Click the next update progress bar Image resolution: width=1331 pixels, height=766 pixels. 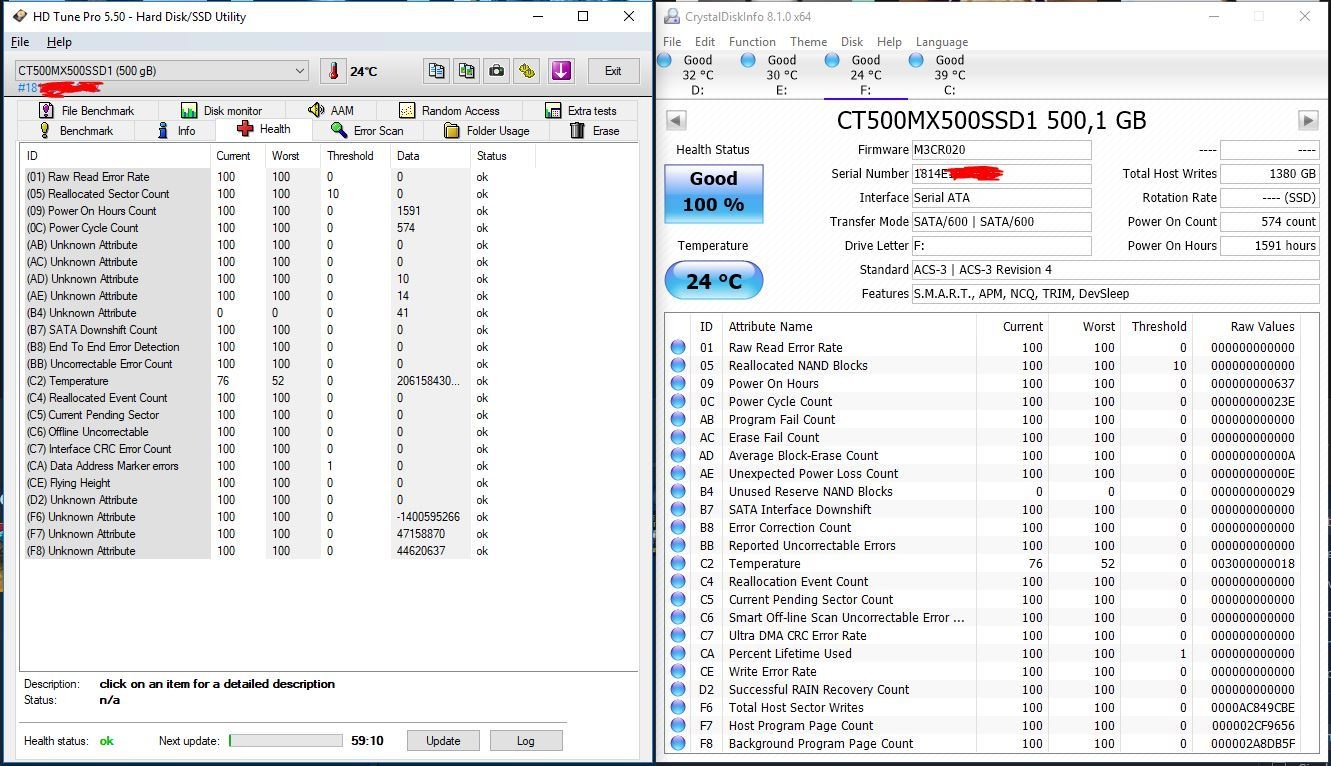pos(286,741)
